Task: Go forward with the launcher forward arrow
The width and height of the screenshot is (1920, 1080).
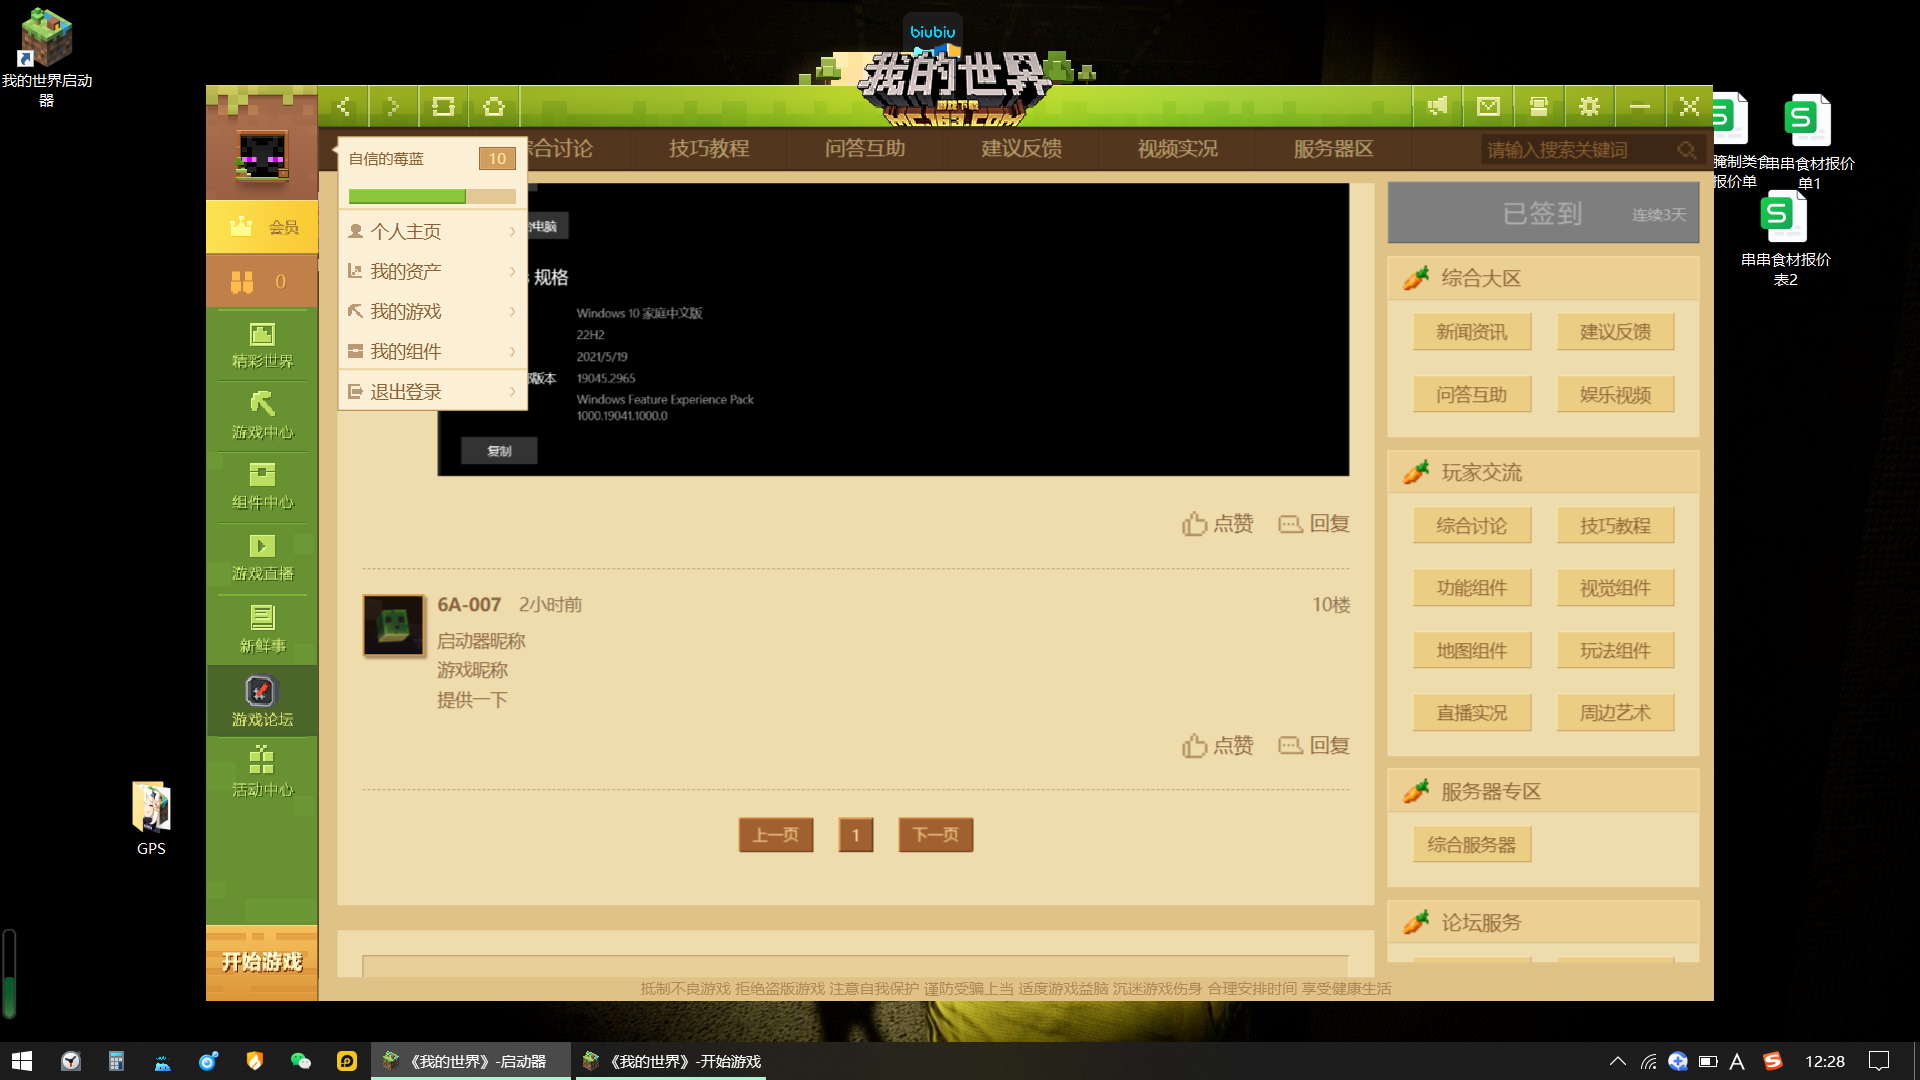Action: click(393, 106)
